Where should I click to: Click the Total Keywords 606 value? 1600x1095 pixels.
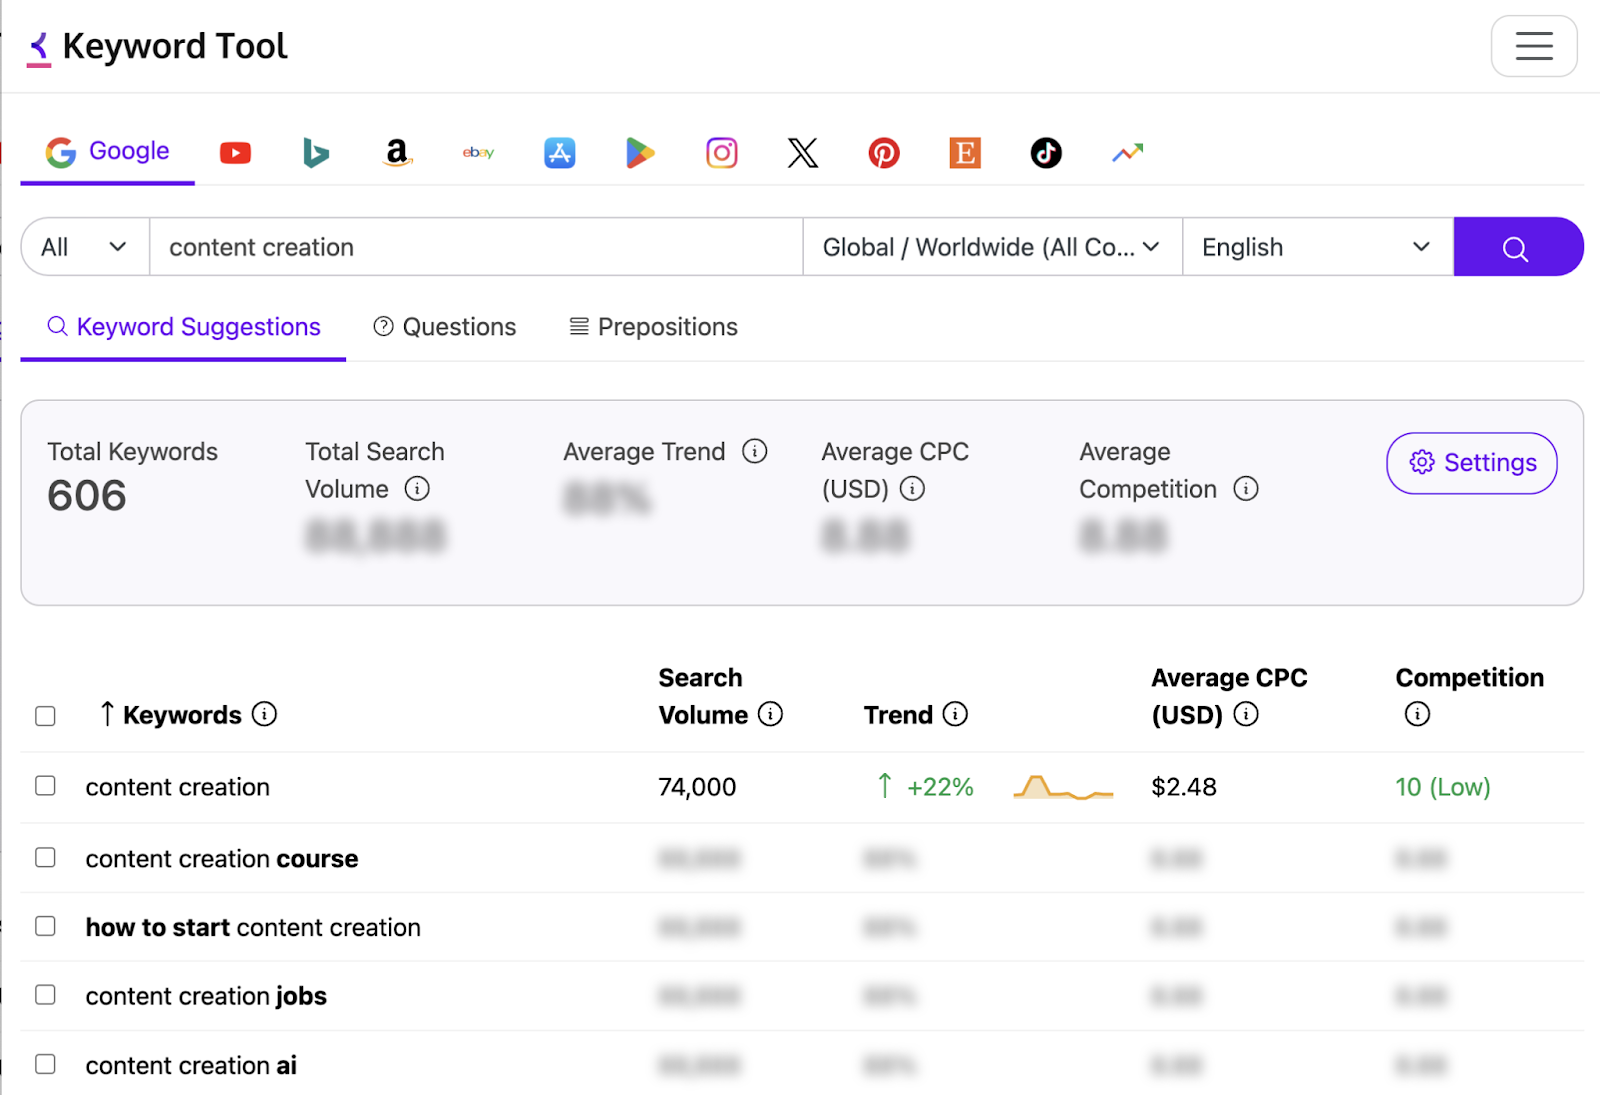point(87,496)
